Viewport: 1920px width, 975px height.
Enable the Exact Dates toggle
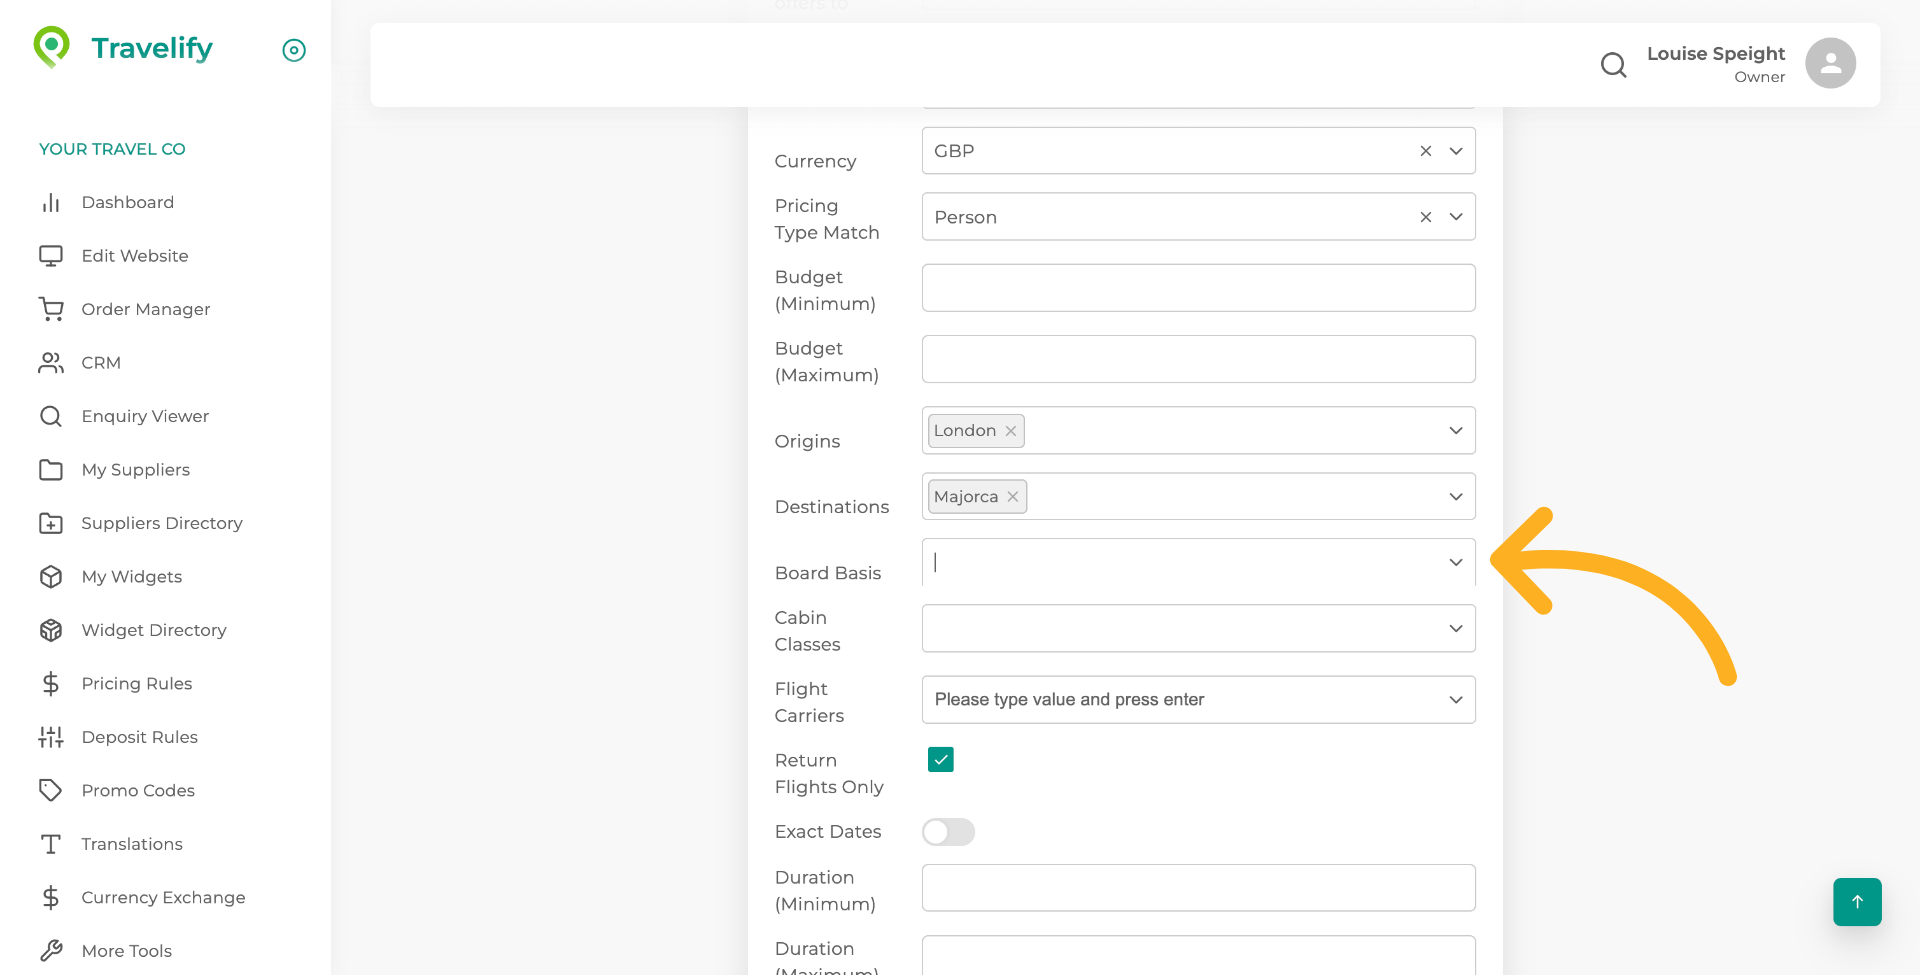click(948, 831)
